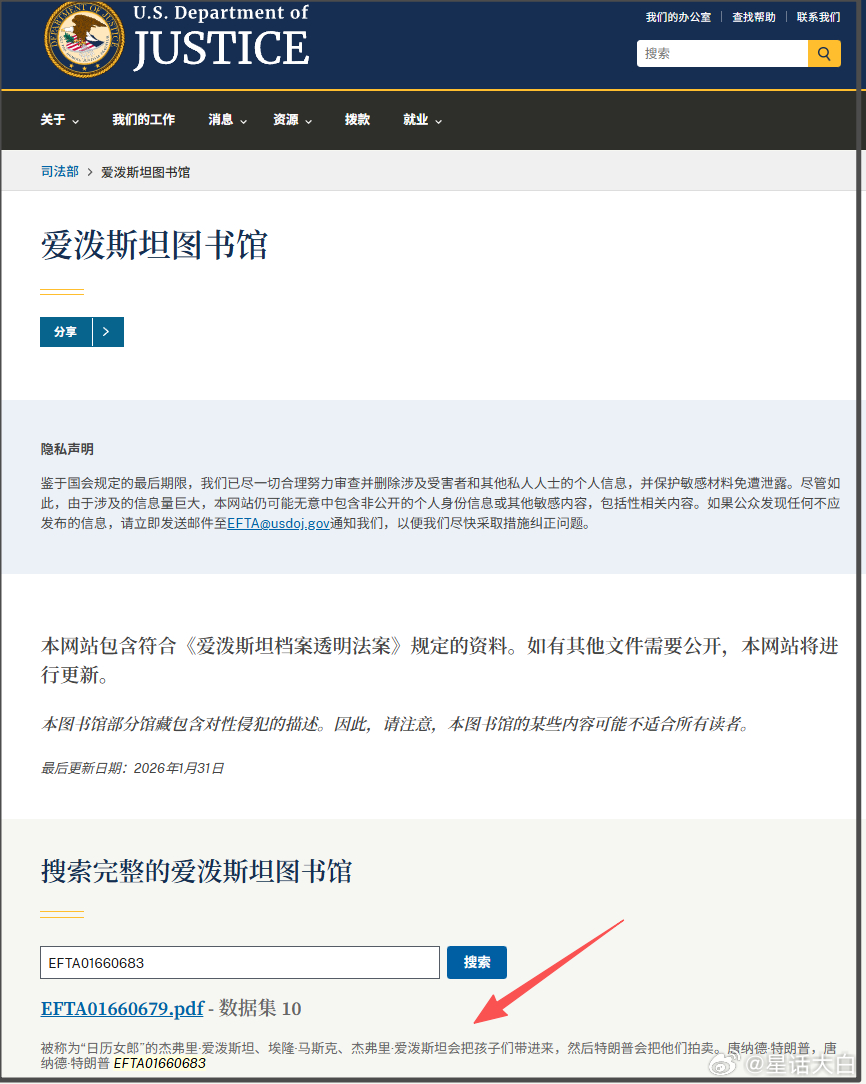Click the 最后更新日期: 2026年1月31日 text
Image resolution: width=866 pixels, height=1084 pixels.
[133, 768]
